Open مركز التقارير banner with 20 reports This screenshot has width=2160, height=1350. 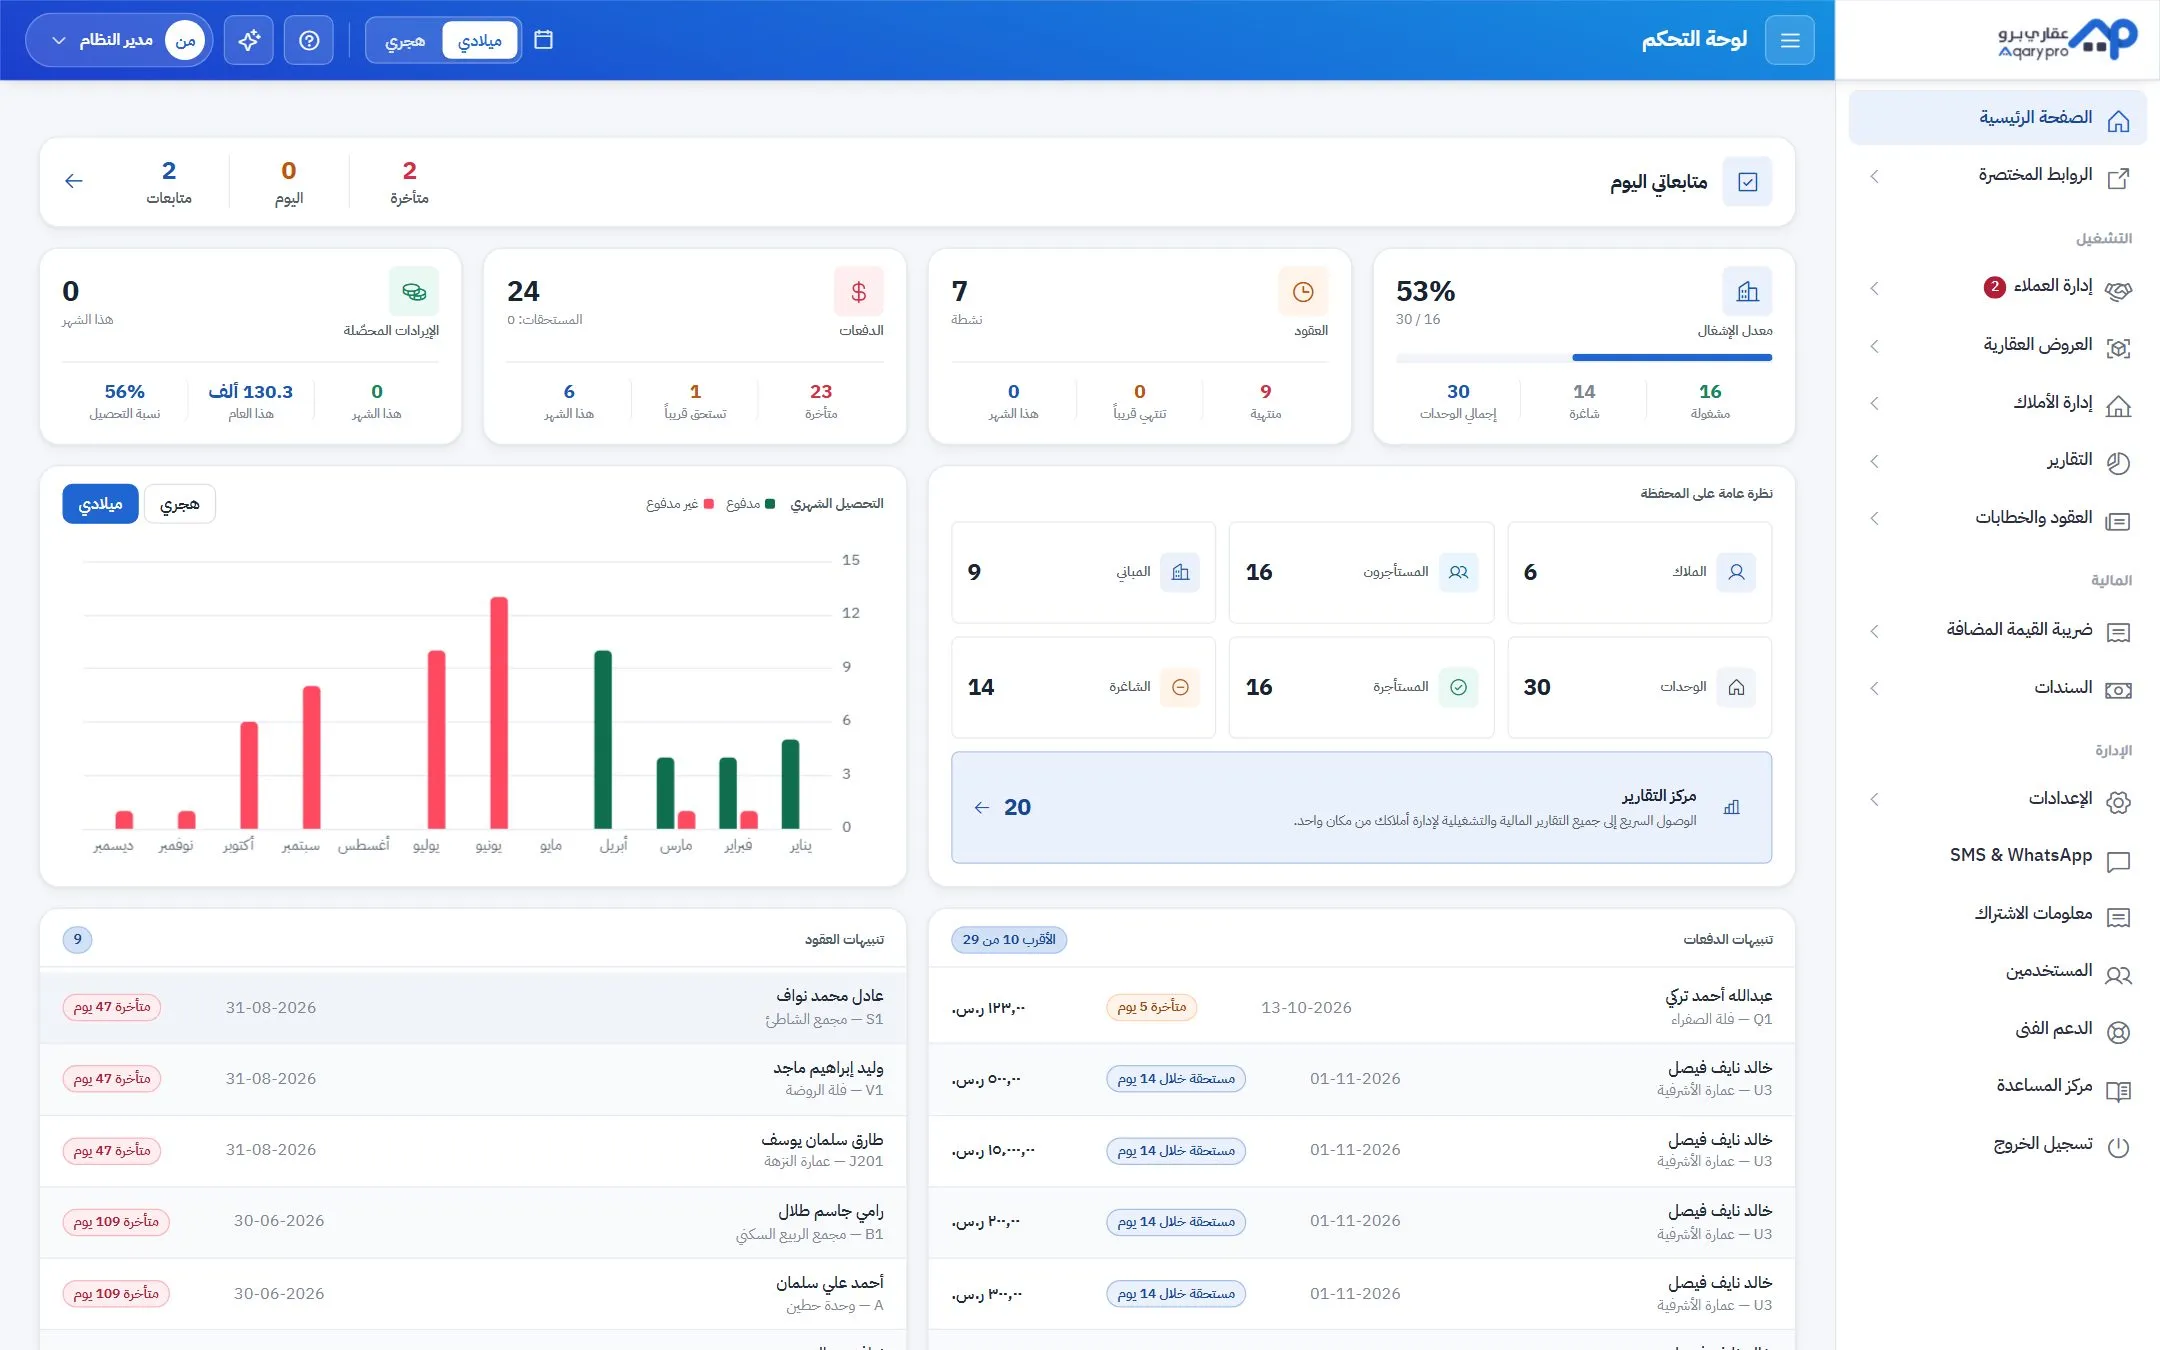click(1361, 807)
